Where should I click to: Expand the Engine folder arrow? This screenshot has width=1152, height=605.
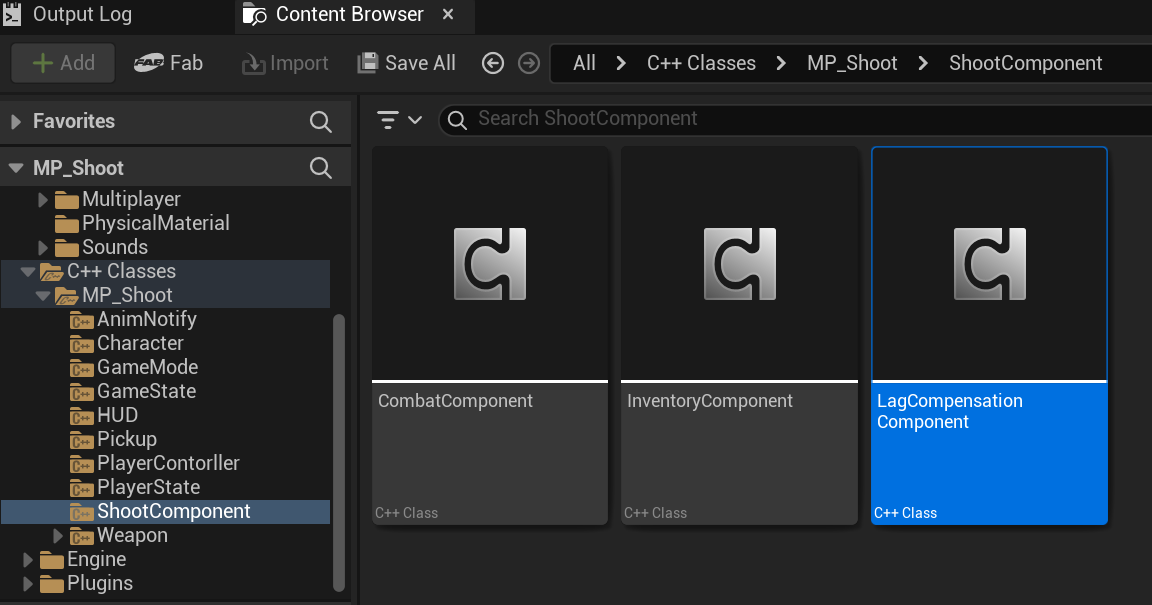28,560
